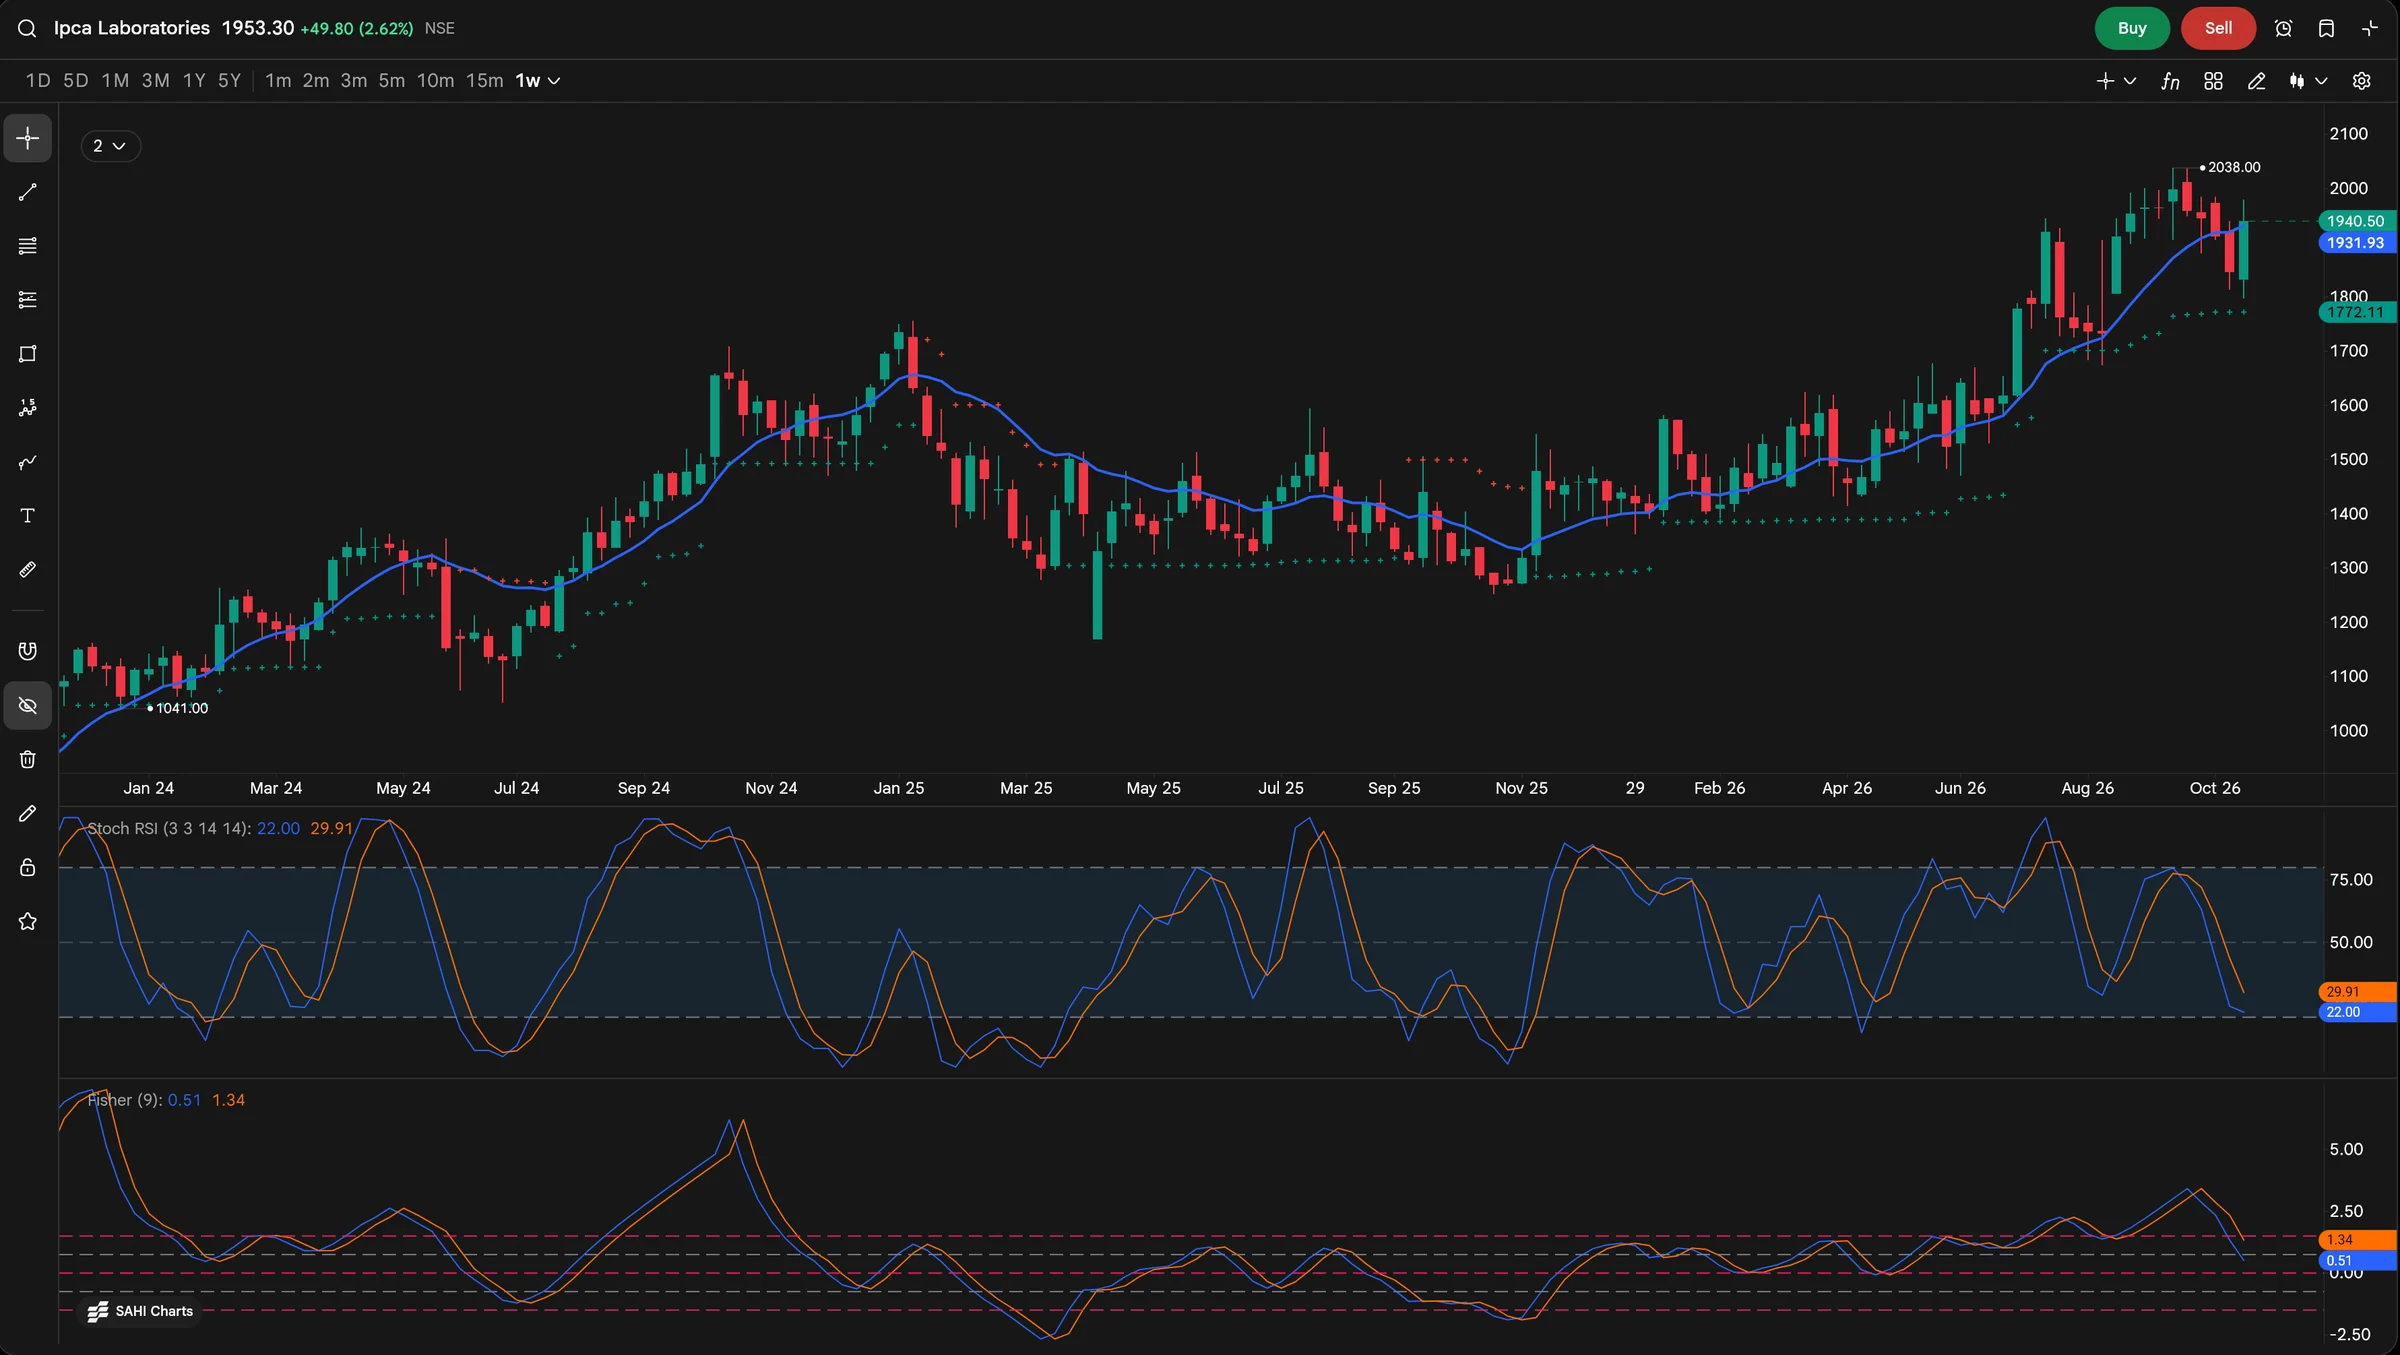Image resolution: width=2400 pixels, height=1355 pixels.
Task: Switch range to 1Y
Action: (194, 81)
